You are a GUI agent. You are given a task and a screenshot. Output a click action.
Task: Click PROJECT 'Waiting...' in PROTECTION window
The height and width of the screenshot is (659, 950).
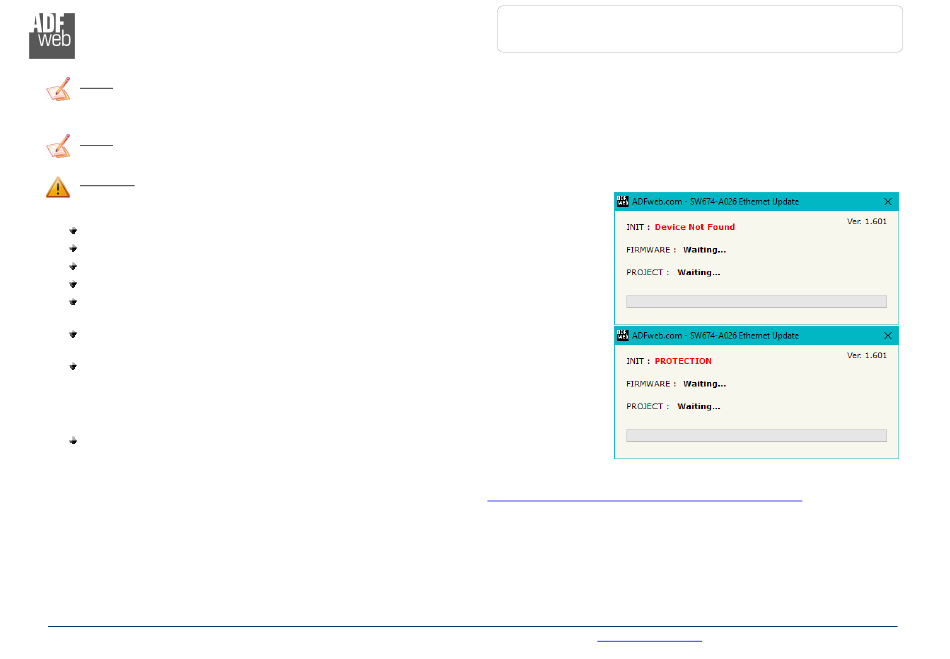(699, 406)
